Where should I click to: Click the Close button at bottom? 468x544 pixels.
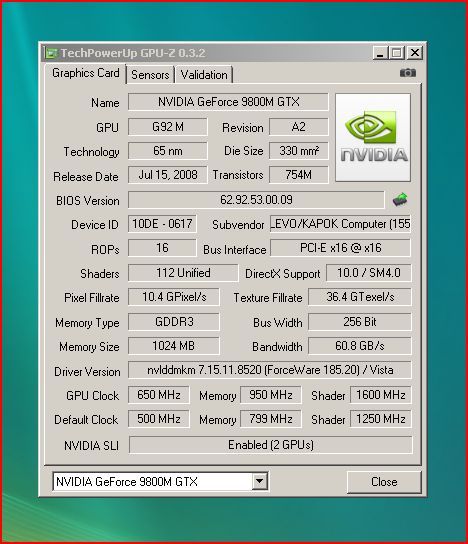pos(384,482)
